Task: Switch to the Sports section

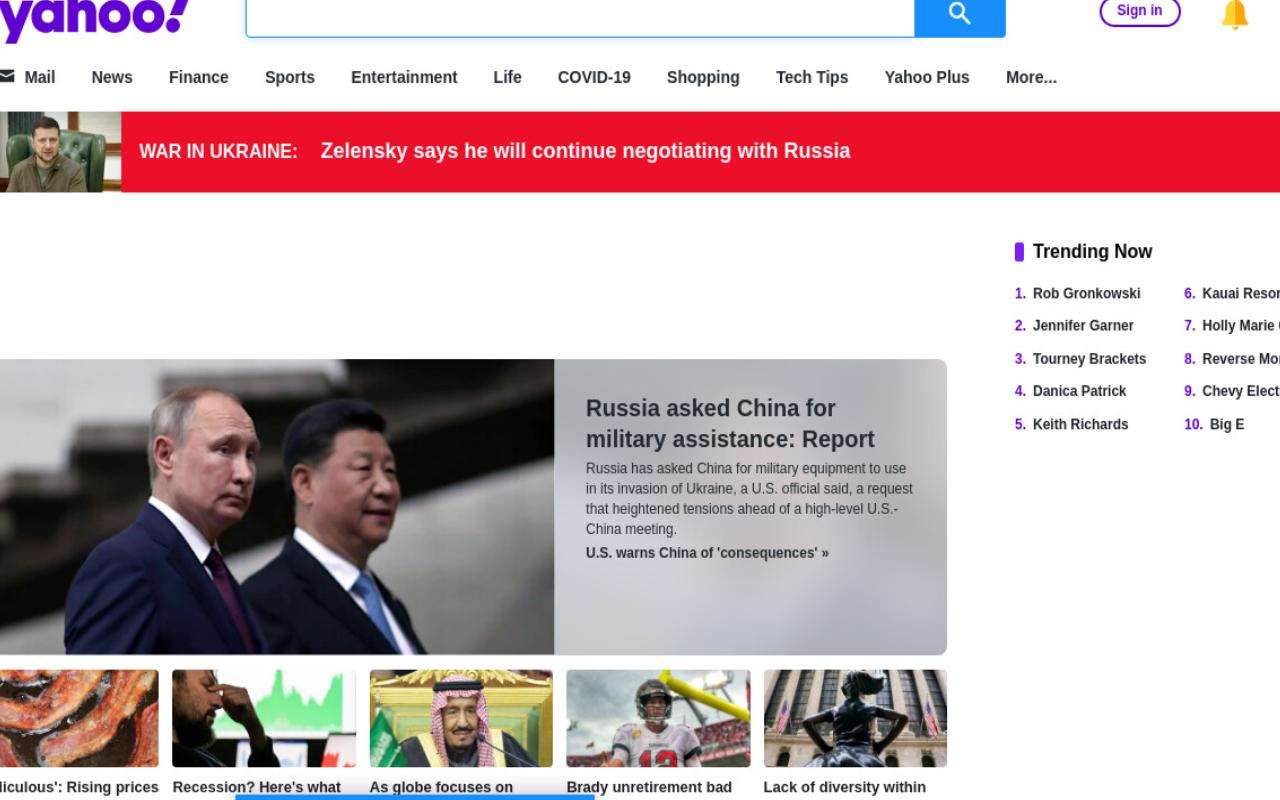Action: click(290, 77)
